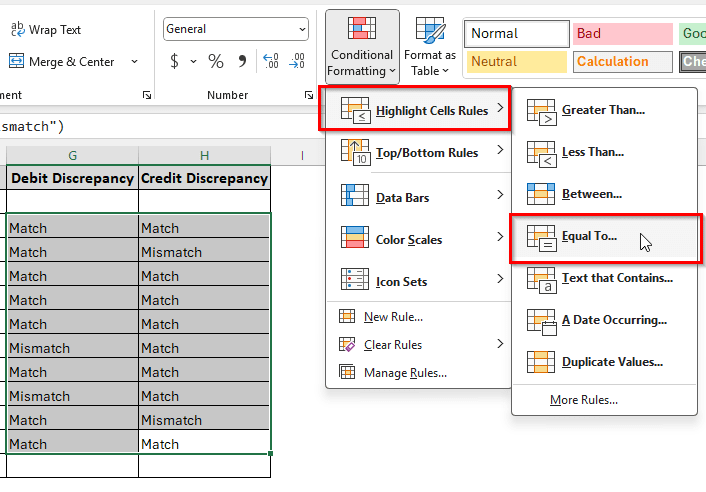Viewport: 706px width, 492px height.
Task: Open Number Format dialog launcher
Action: click(x=308, y=95)
